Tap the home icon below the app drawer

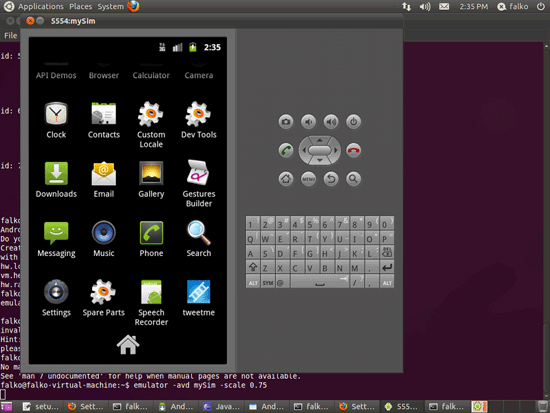click(128, 345)
